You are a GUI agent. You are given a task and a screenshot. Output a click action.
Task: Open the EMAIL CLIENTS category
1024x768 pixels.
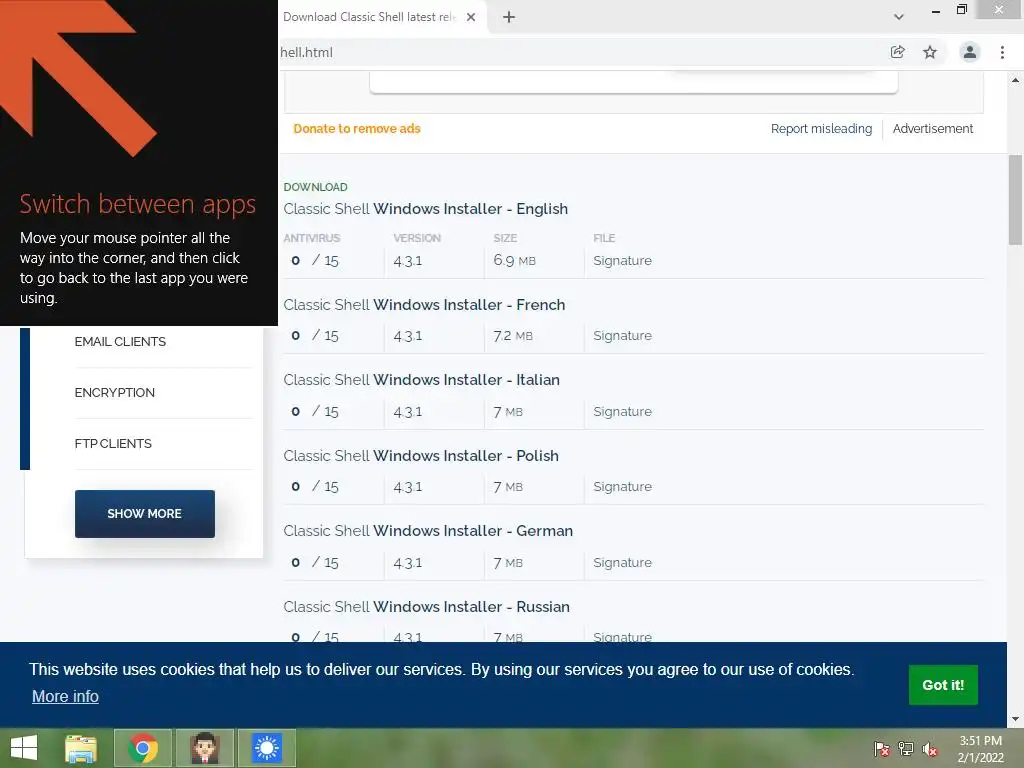[x=120, y=342]
